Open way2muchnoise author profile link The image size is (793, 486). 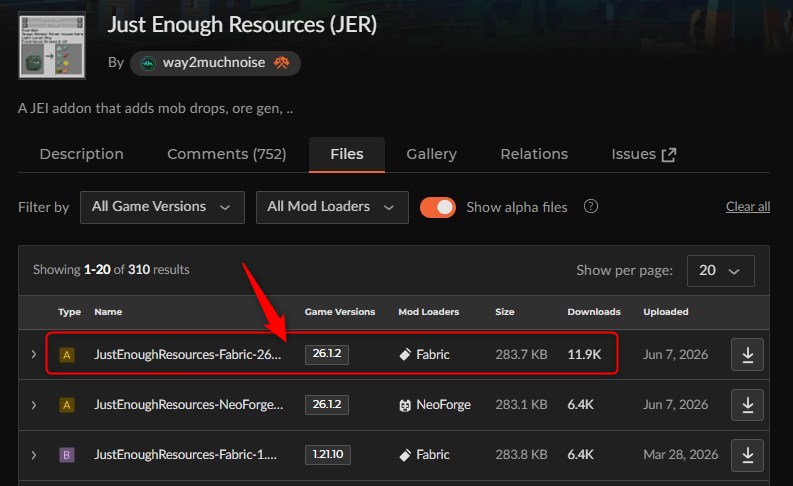[214, 63]
